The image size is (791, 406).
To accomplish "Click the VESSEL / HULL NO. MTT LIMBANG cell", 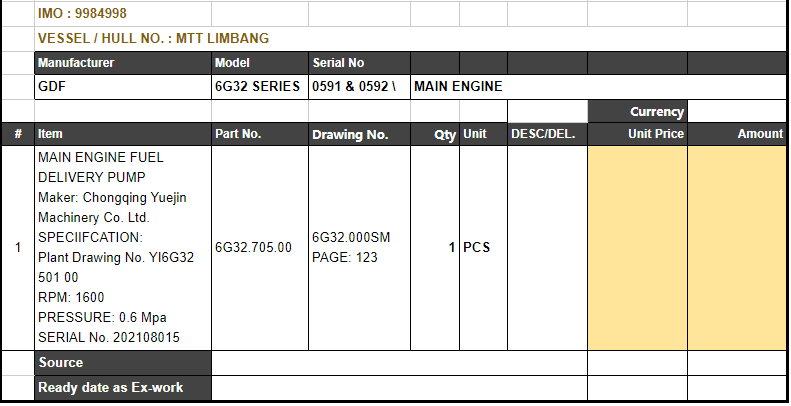I will click(153, 39).
